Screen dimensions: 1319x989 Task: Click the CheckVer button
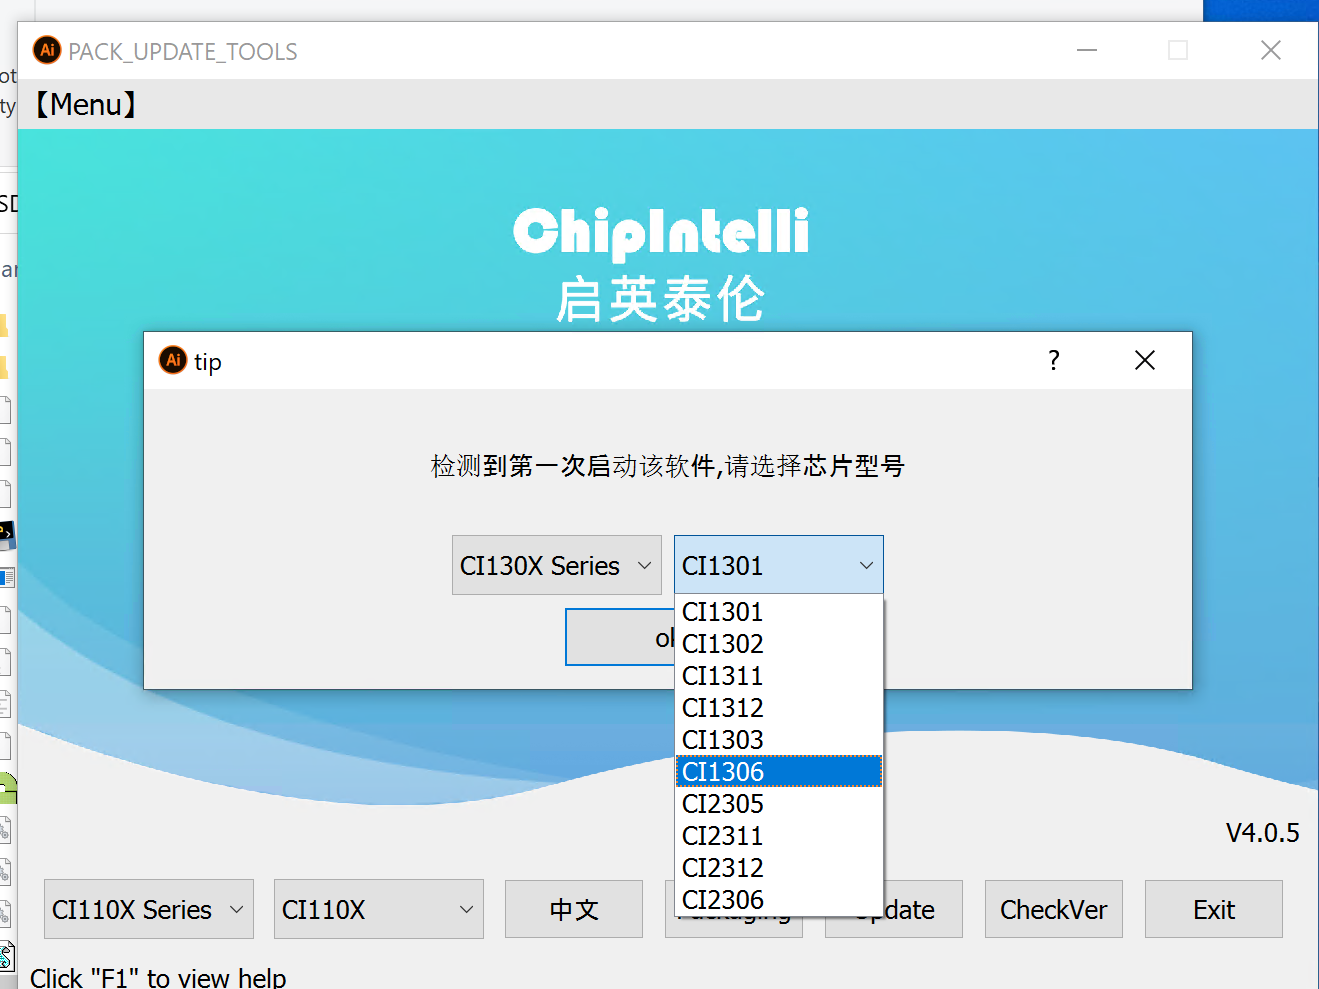1053,909
